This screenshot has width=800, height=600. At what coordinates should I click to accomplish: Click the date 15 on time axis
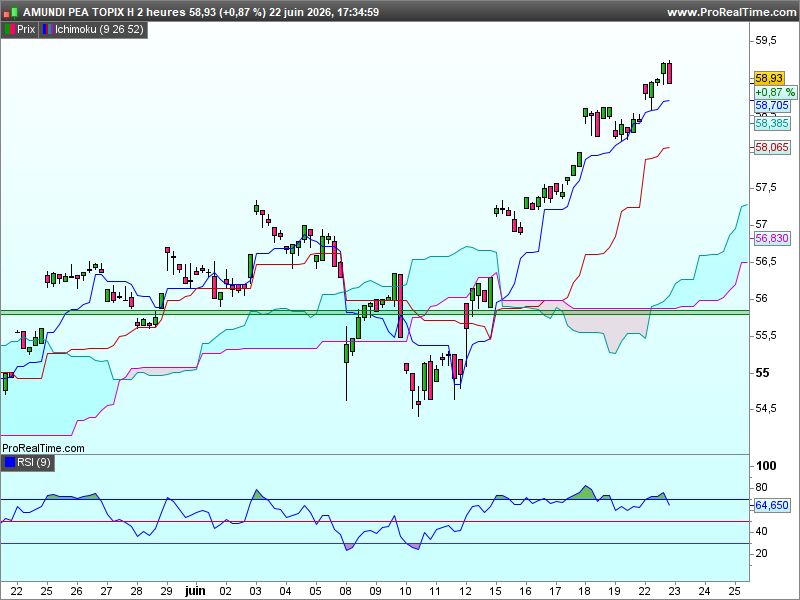(495, 591)
